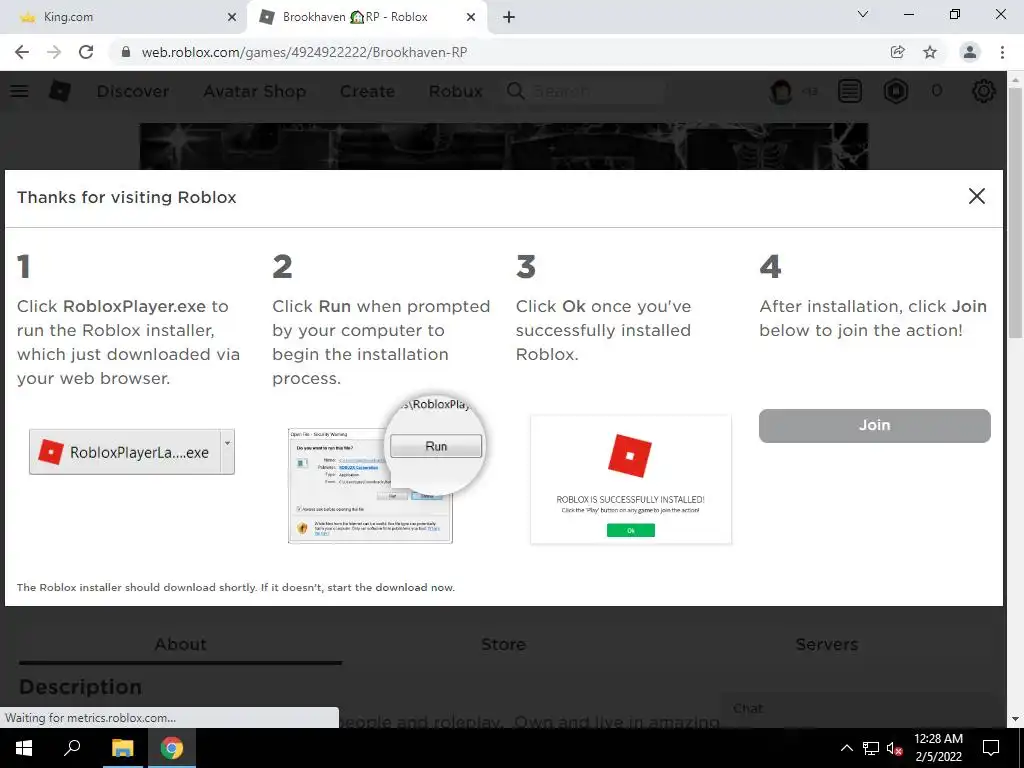Click the Join button

[874, 425]
